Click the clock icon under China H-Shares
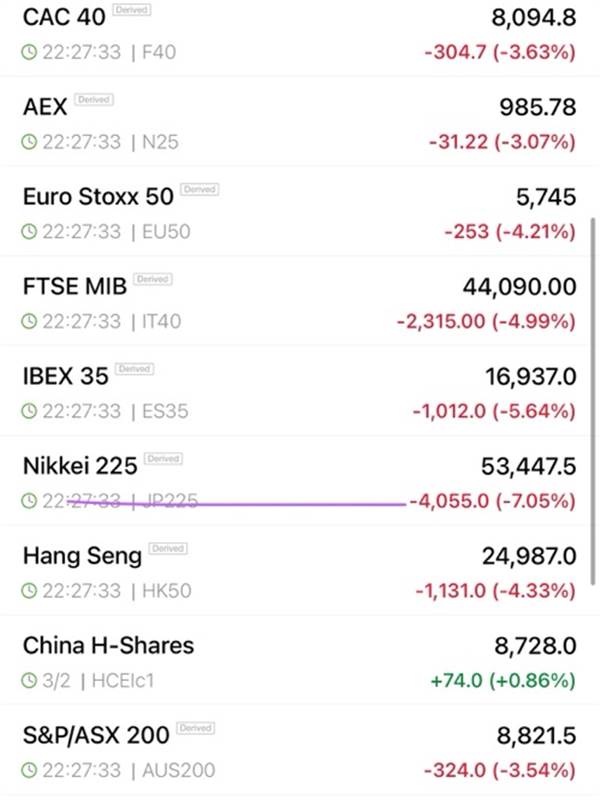 pos(28,681)
